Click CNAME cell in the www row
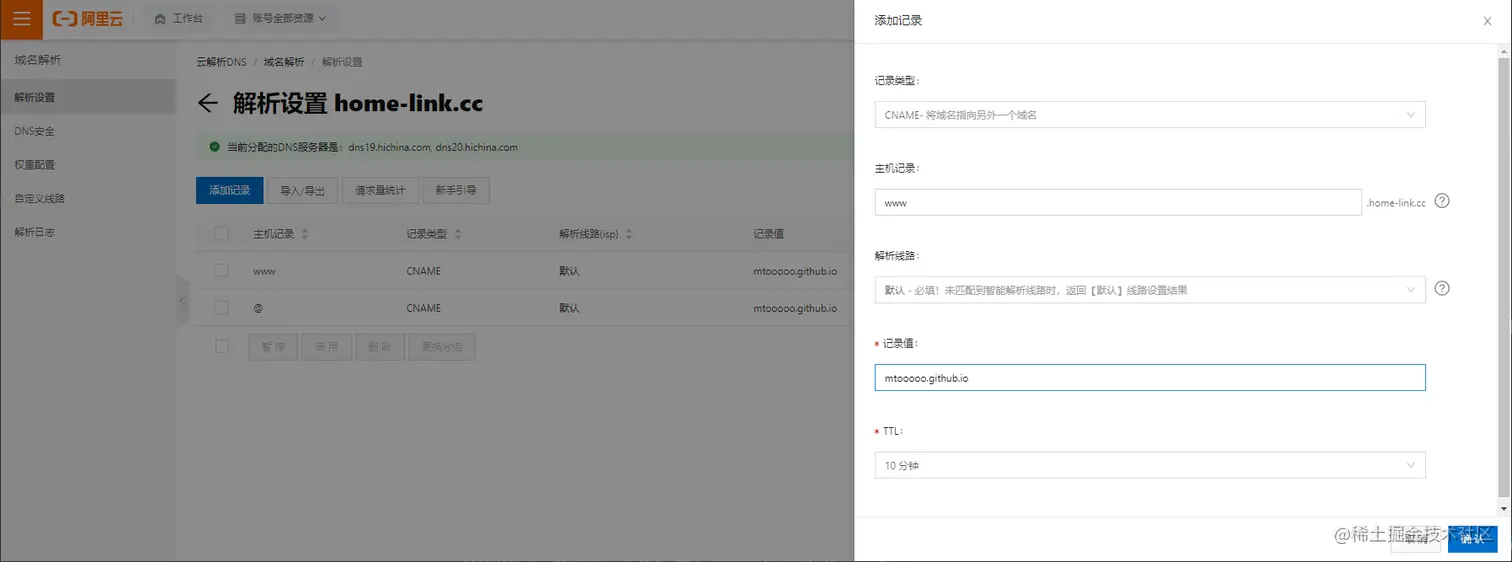Image resolution: width=1512 pixels, height=562 pixels. (x=423, y=271)
